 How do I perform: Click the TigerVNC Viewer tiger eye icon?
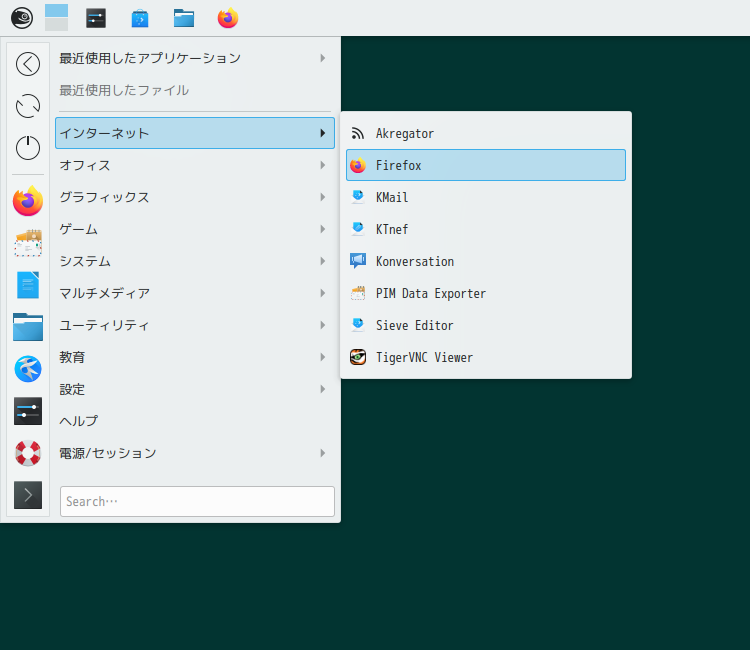point(358,357)
